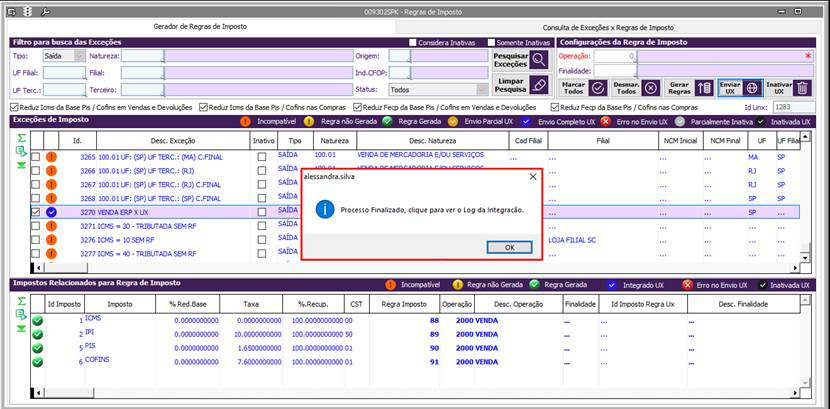Check the selection box for row 3265

(x=35, y=157)
